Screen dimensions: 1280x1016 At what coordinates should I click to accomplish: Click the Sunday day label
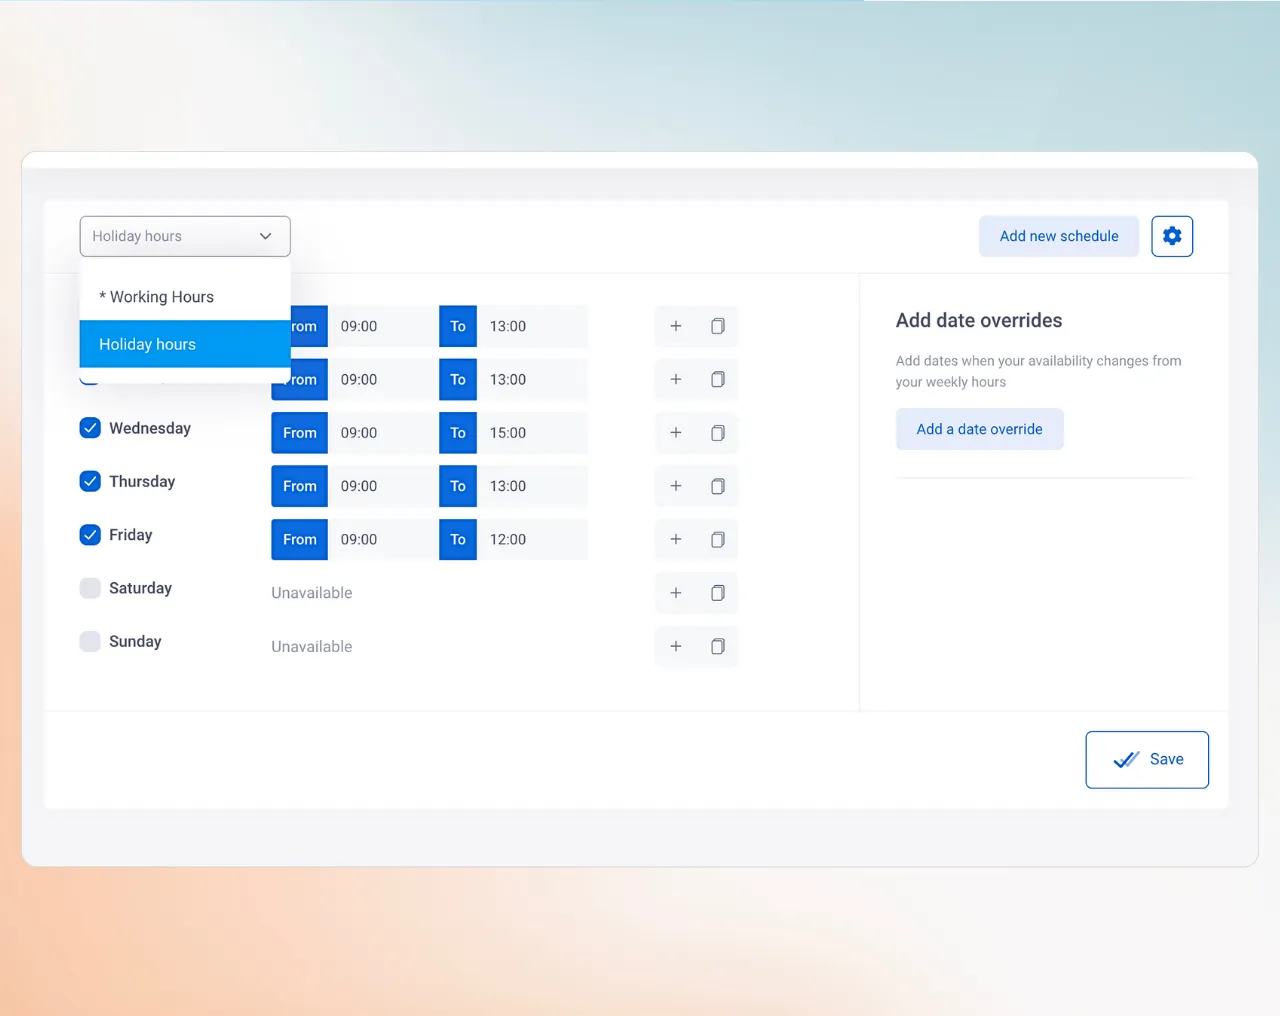135,641
